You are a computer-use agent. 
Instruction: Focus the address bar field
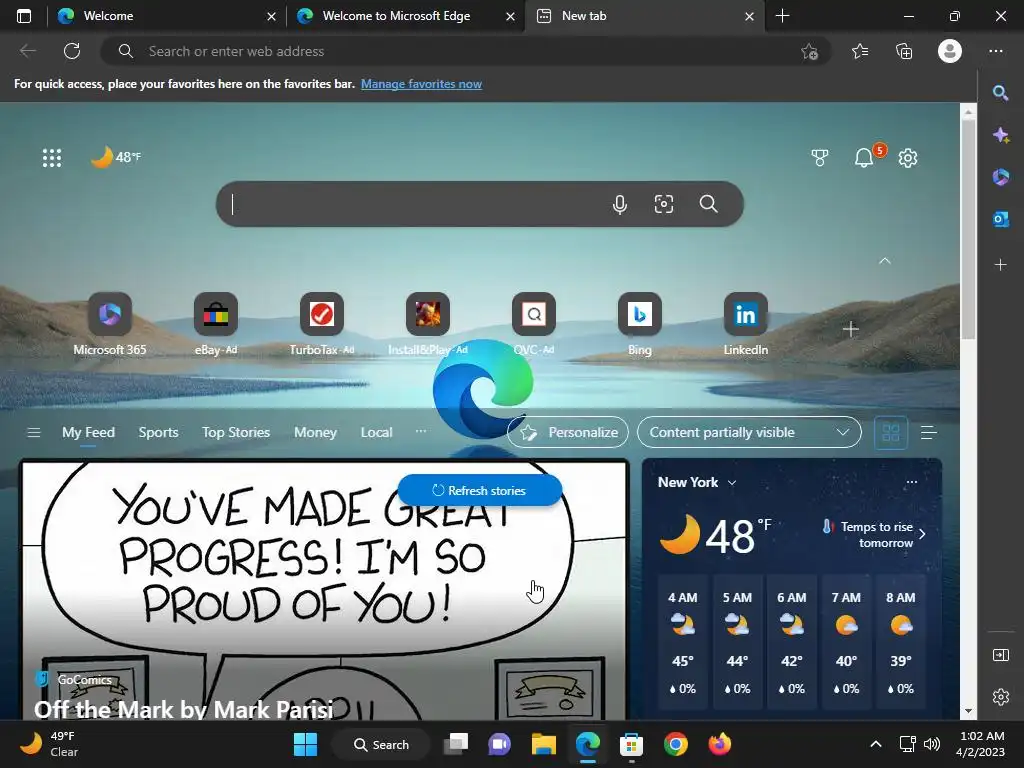(x=466, y=51)
